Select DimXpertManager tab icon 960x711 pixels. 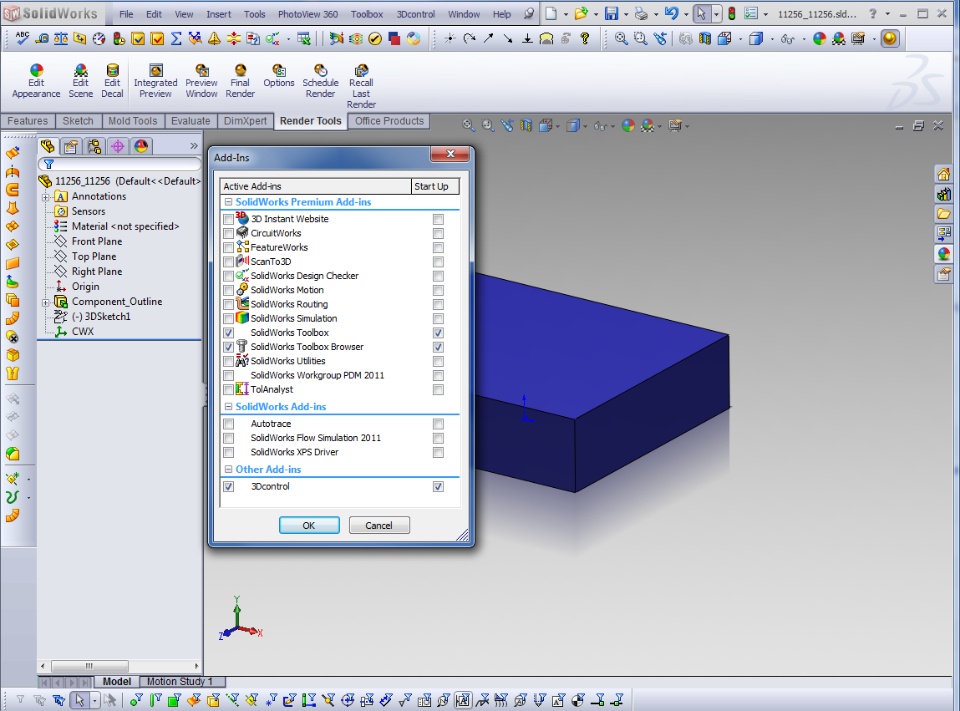click(x=118, y=146)
